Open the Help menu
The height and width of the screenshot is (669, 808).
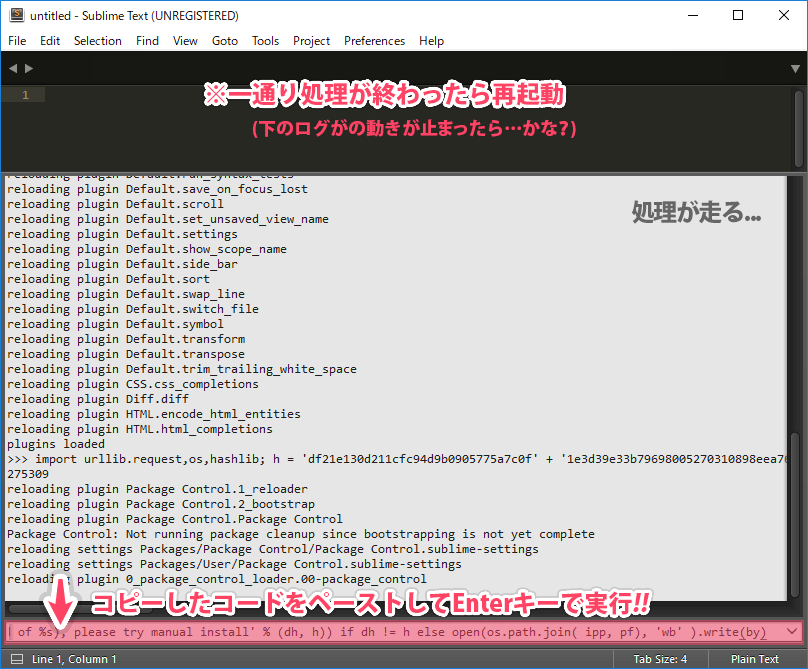click(x=431, y=41)
